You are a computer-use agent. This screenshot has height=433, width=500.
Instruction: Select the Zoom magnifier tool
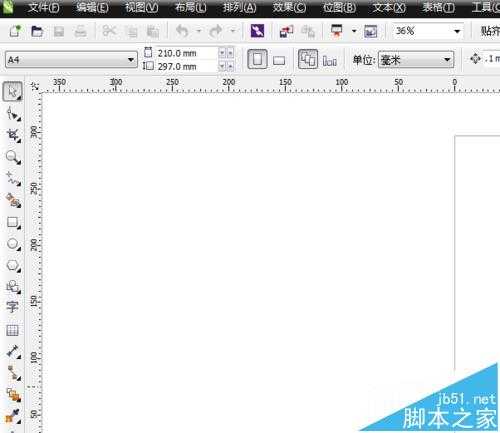13,157
